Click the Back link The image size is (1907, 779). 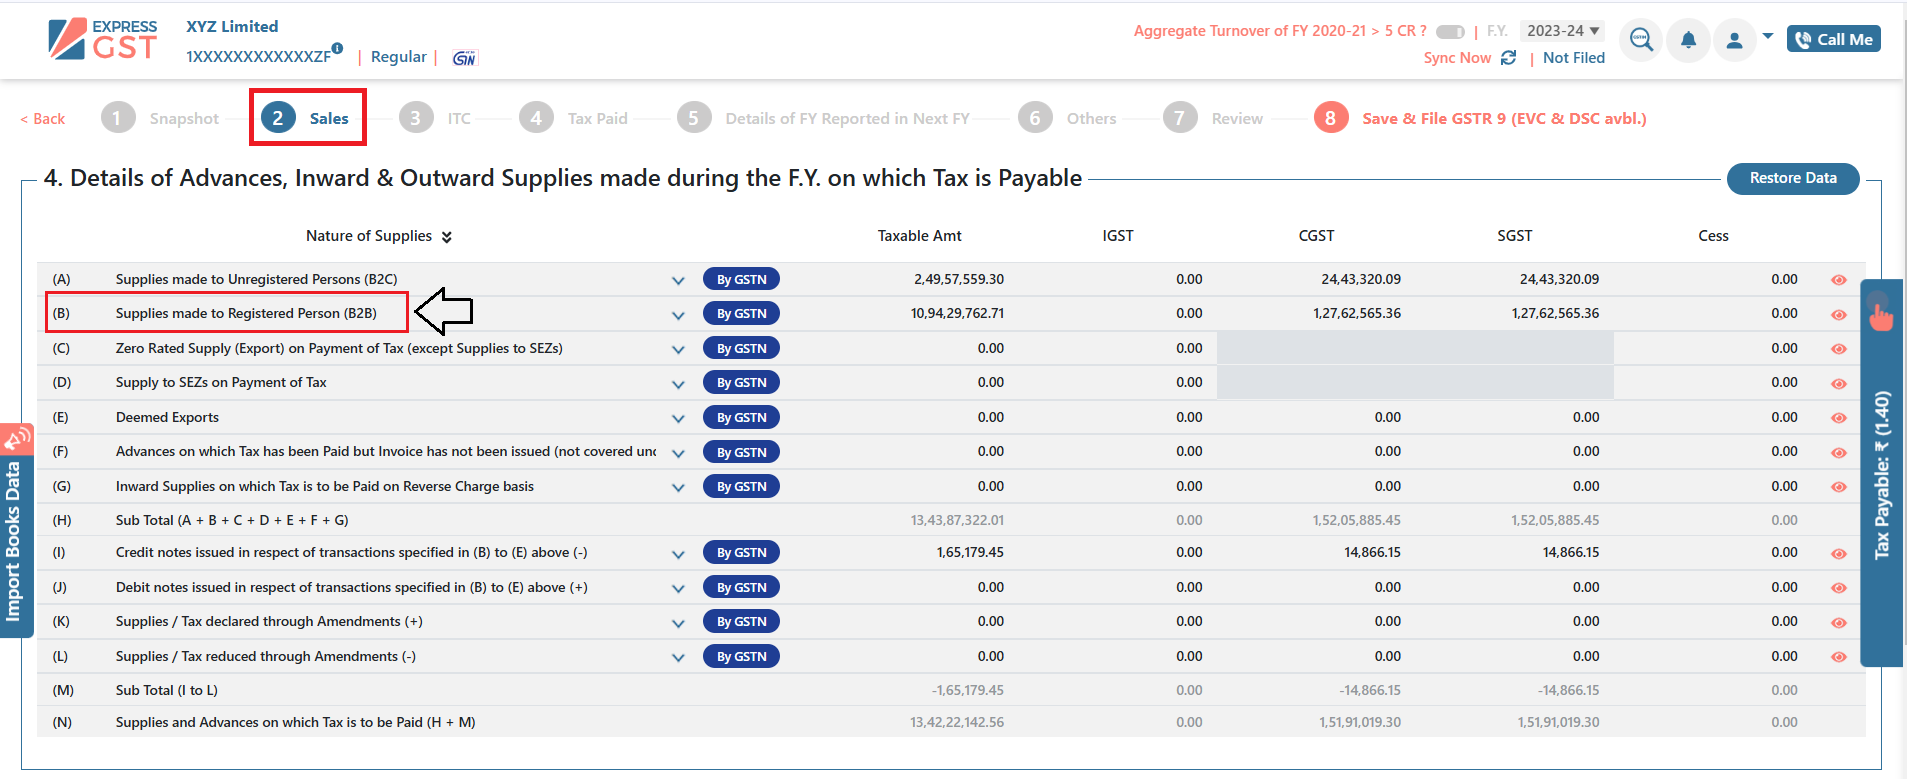pos(42,119)
